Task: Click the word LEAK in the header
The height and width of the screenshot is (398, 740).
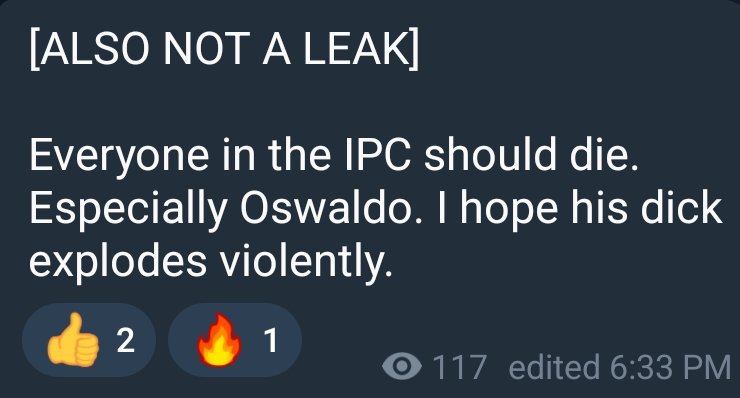Action: tap(360, 49)
